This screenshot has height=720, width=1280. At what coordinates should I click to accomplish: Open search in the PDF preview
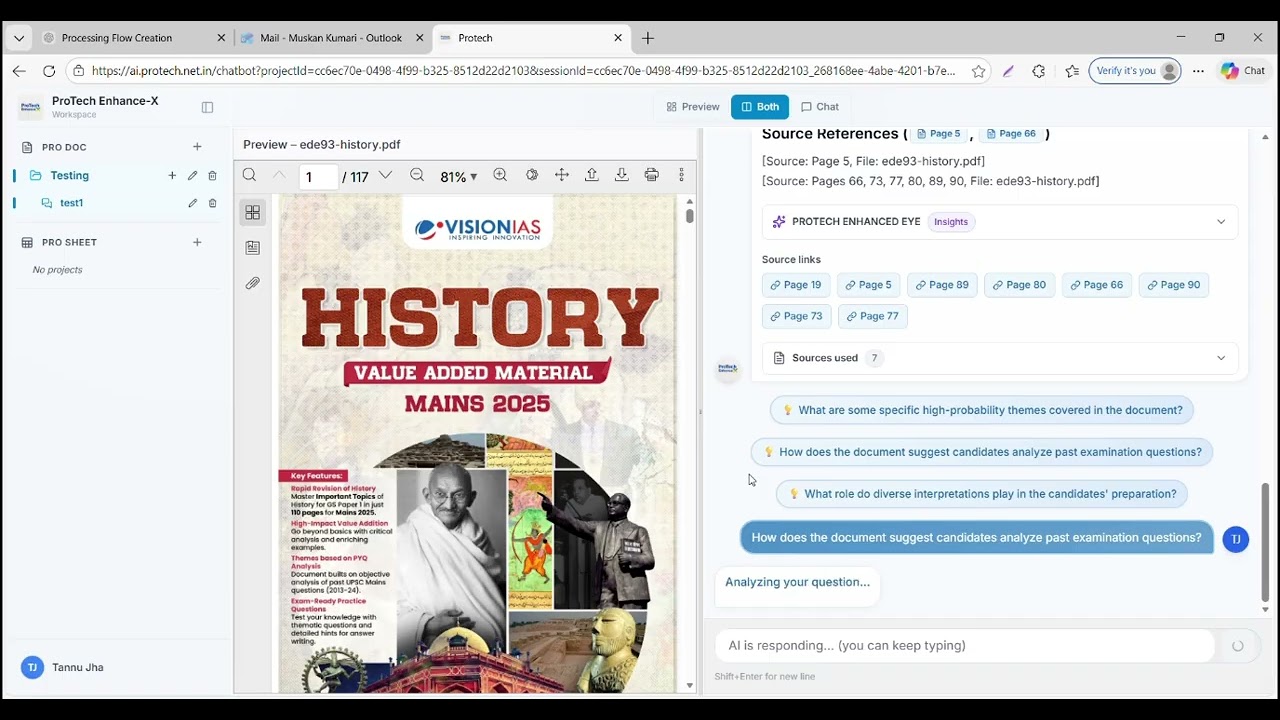pyautogui.click(x=249, y=175)
